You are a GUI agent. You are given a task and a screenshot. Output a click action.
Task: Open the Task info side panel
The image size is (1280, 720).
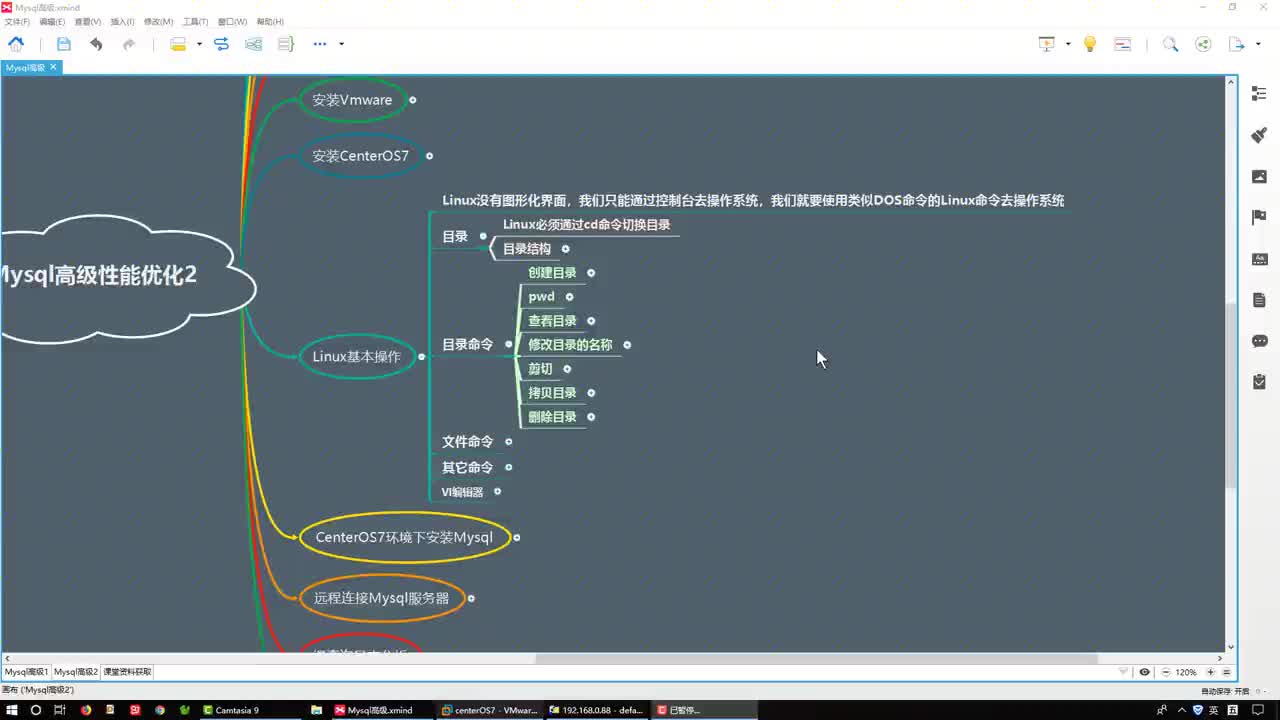[x=1259, y=382]
